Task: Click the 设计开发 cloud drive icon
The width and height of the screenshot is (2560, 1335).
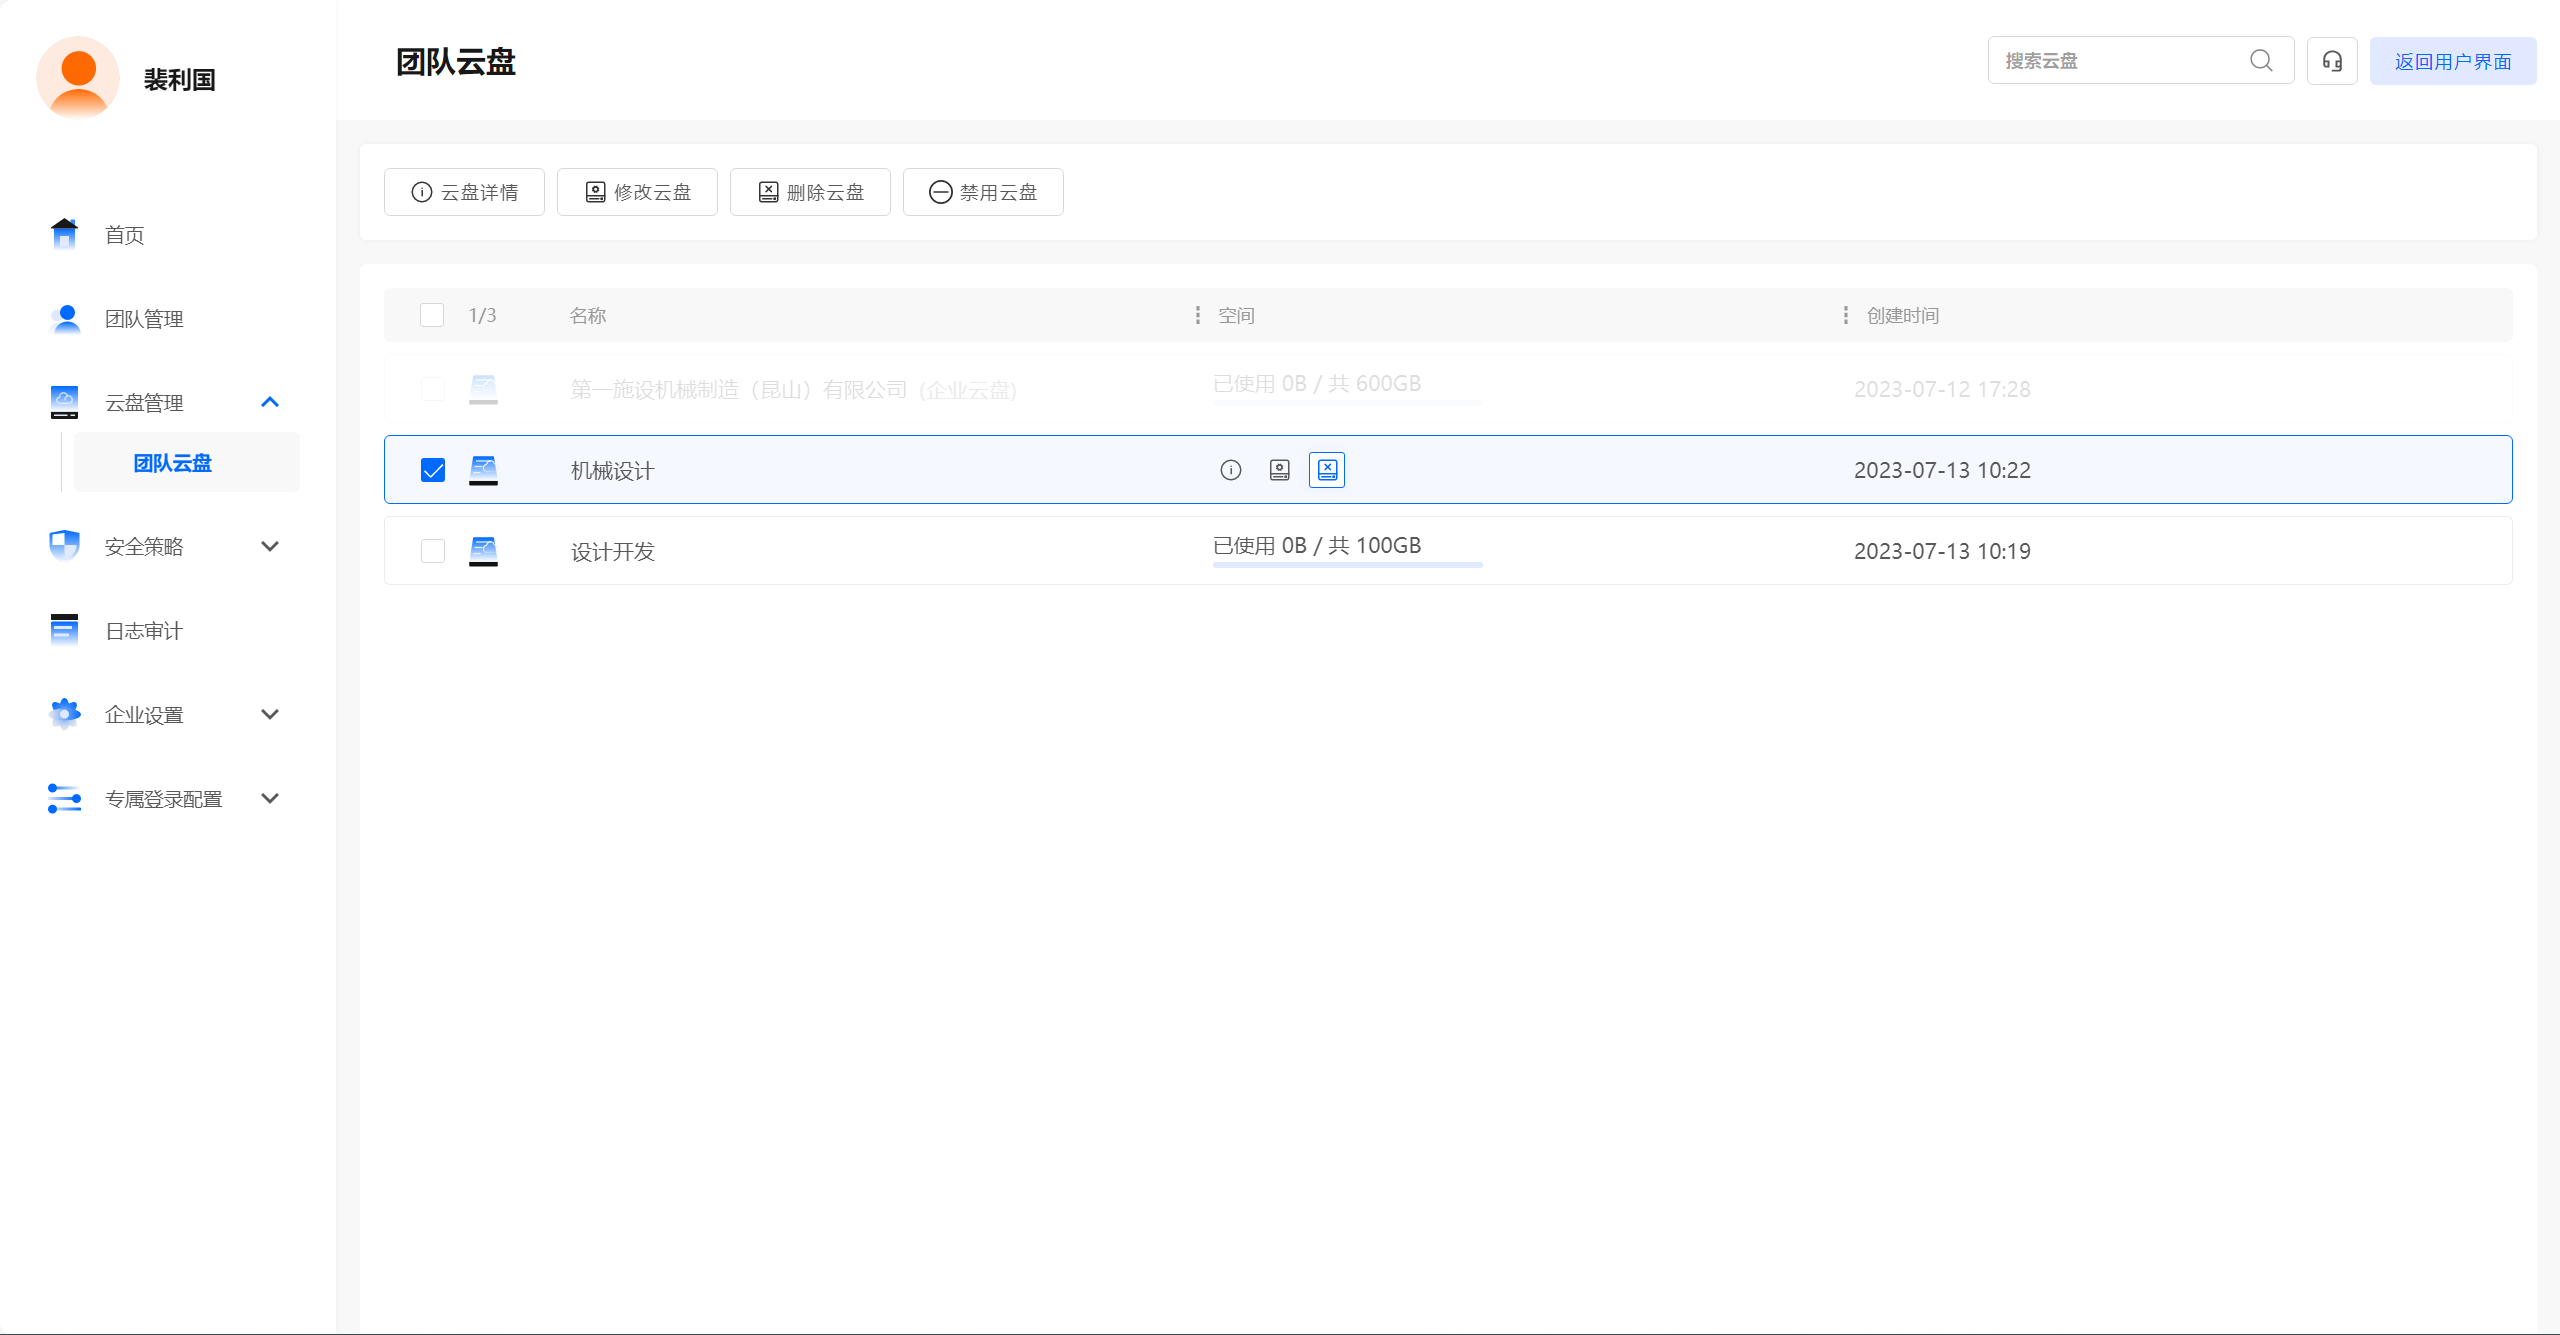Action: coord(483,551)
